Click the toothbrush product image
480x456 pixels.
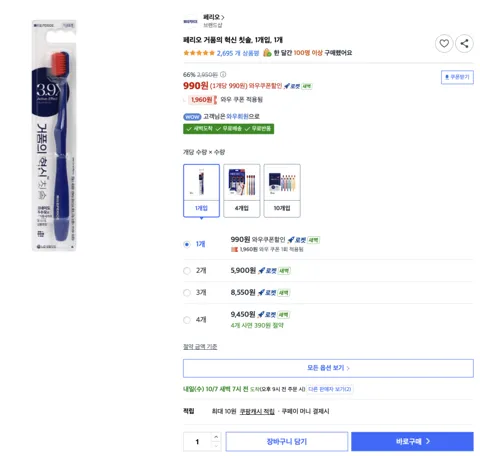[54, 135]
